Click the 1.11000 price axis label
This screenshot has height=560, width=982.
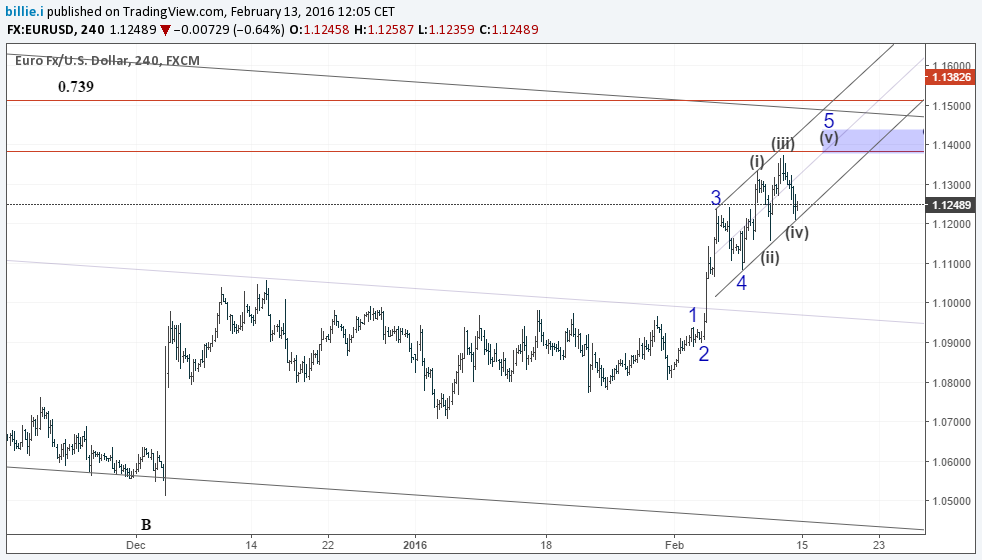[x=952, y=264]
